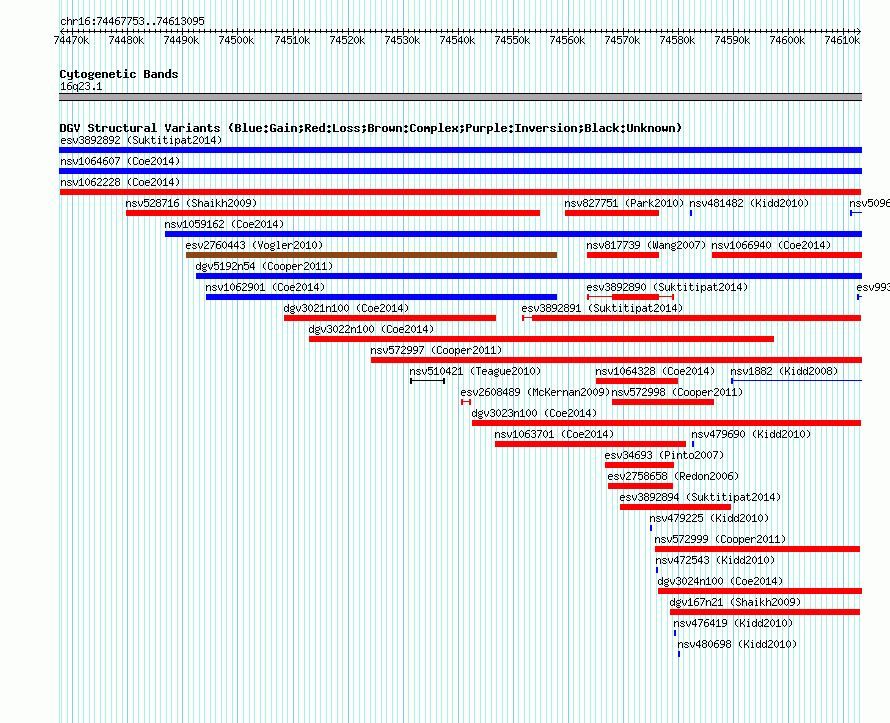Select the dgv3022n100 (Coe2014) variant label
Screen dimensions: 890x723
tap(371, 329)
